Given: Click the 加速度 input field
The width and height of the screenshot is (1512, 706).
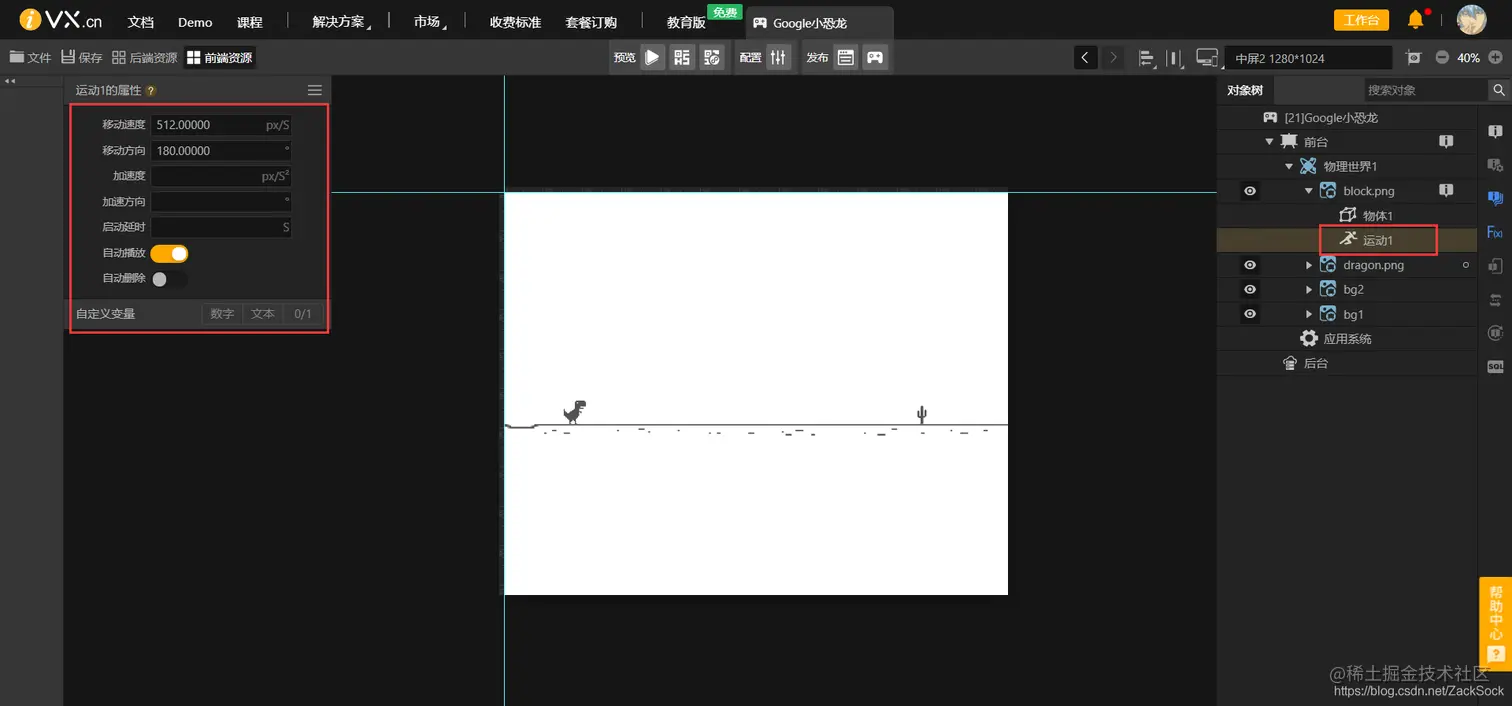Looking at the screenshot, I should click(221, 176).
